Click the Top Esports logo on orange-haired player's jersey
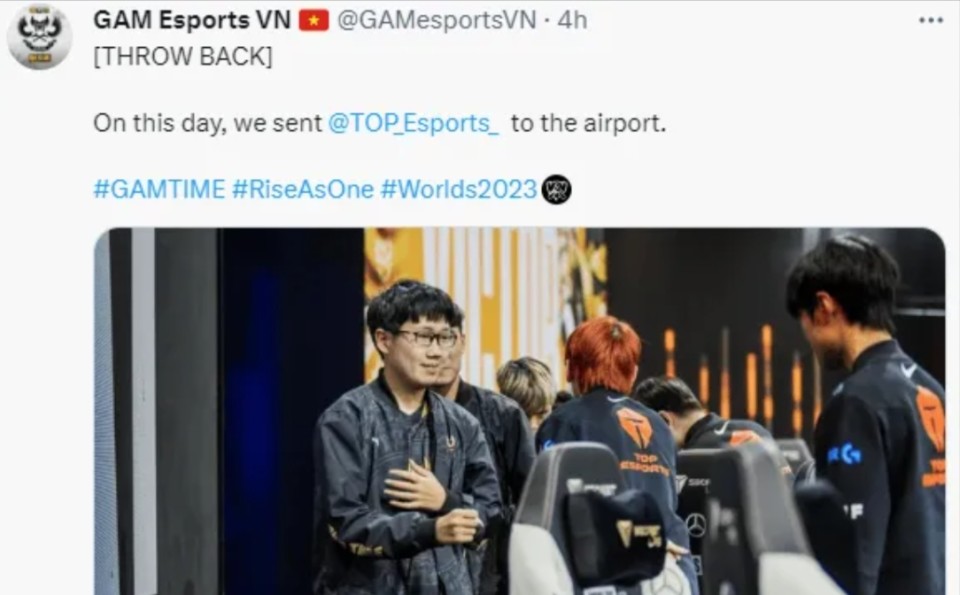960x595 pixels. pos(634,427)
